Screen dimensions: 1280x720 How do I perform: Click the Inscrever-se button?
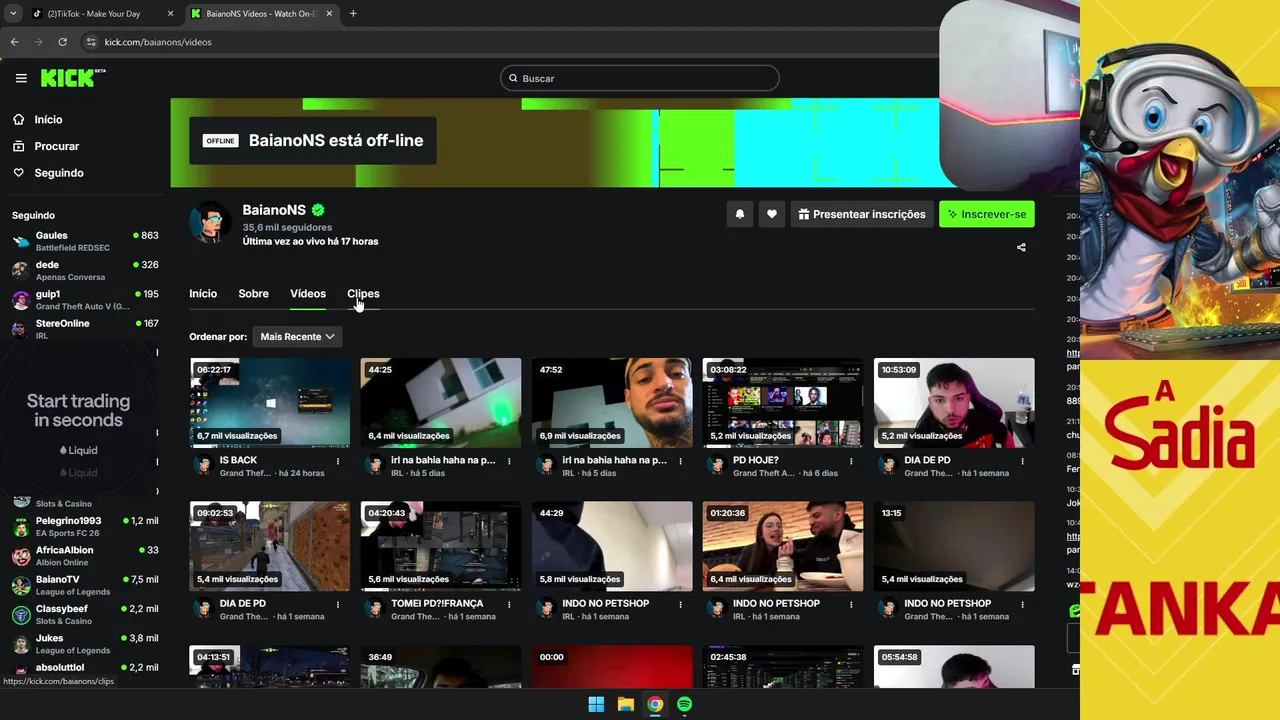click(987, 214)
